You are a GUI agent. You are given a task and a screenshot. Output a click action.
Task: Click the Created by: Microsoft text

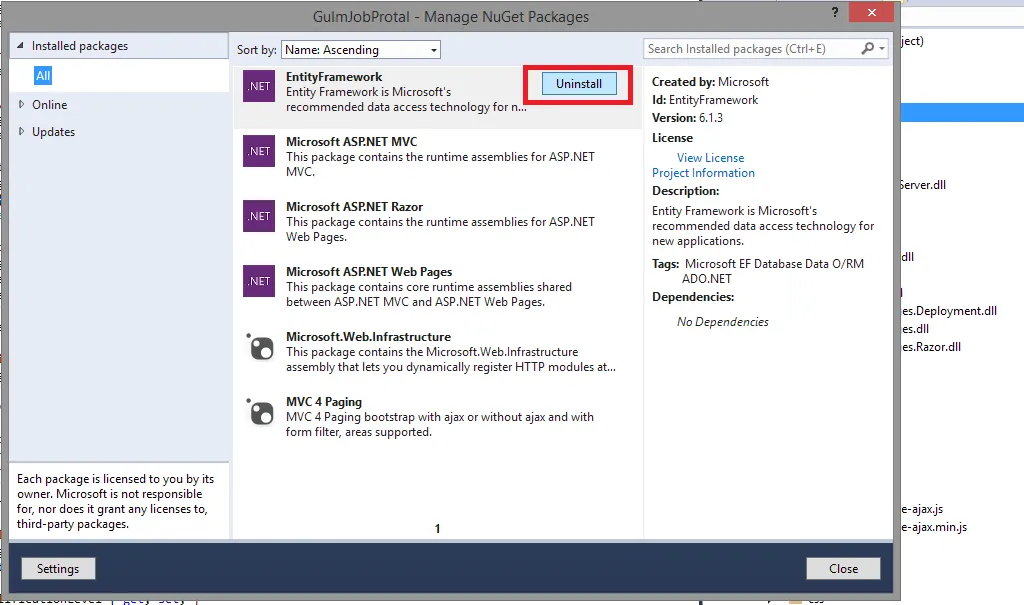point(710,82)
